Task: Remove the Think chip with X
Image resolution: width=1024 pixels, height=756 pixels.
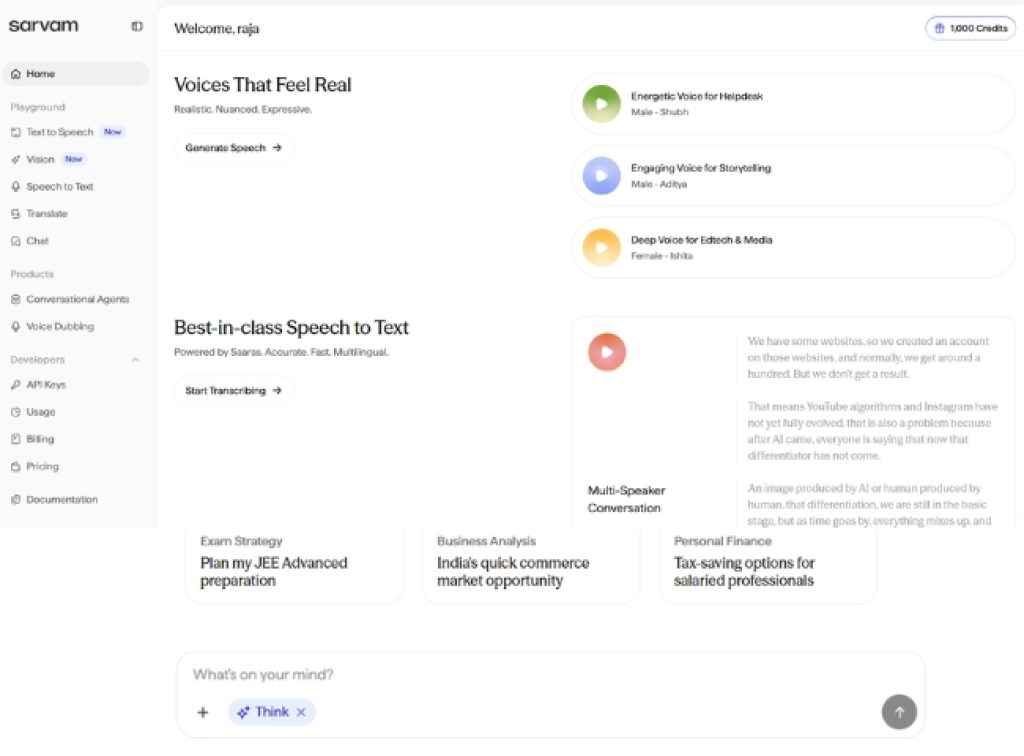Action: [301, 712]
